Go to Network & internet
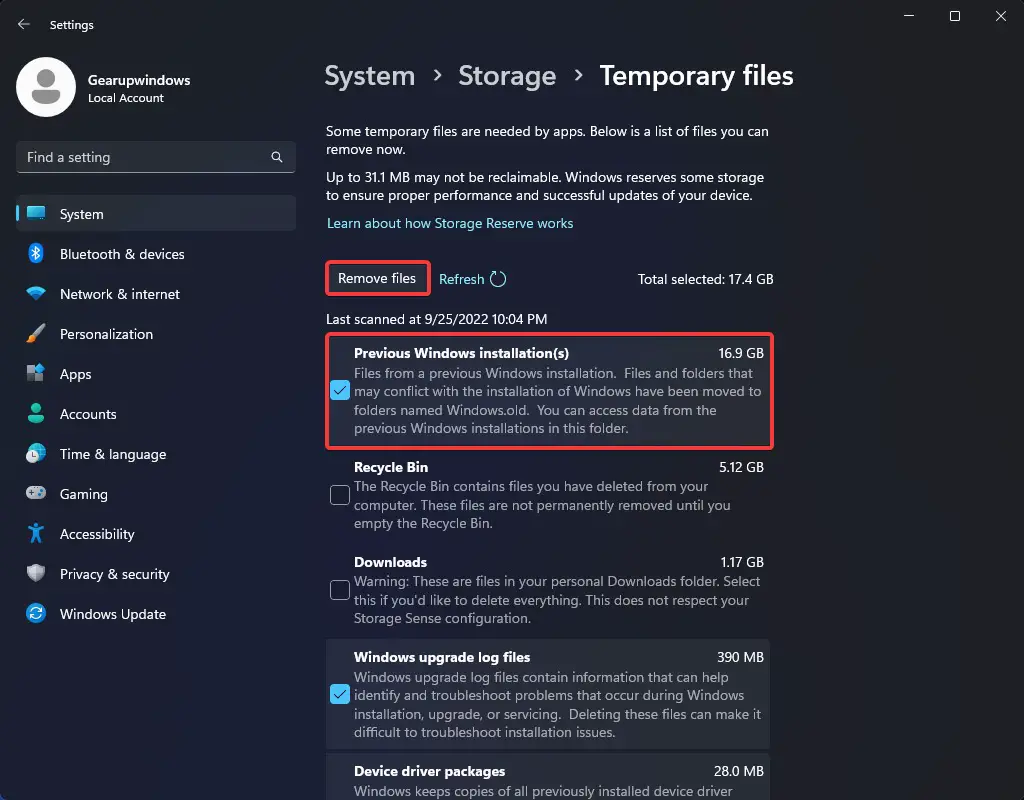The height and width of the screenshot is (800, 1024). tap(120, 294)
